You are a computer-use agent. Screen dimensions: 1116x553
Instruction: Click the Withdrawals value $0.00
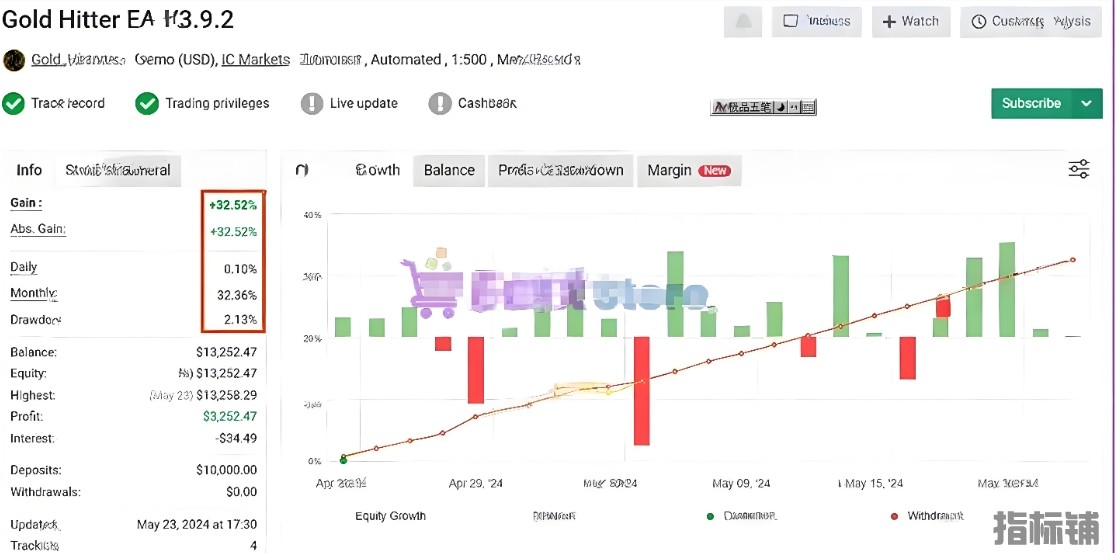pos(241,492)
